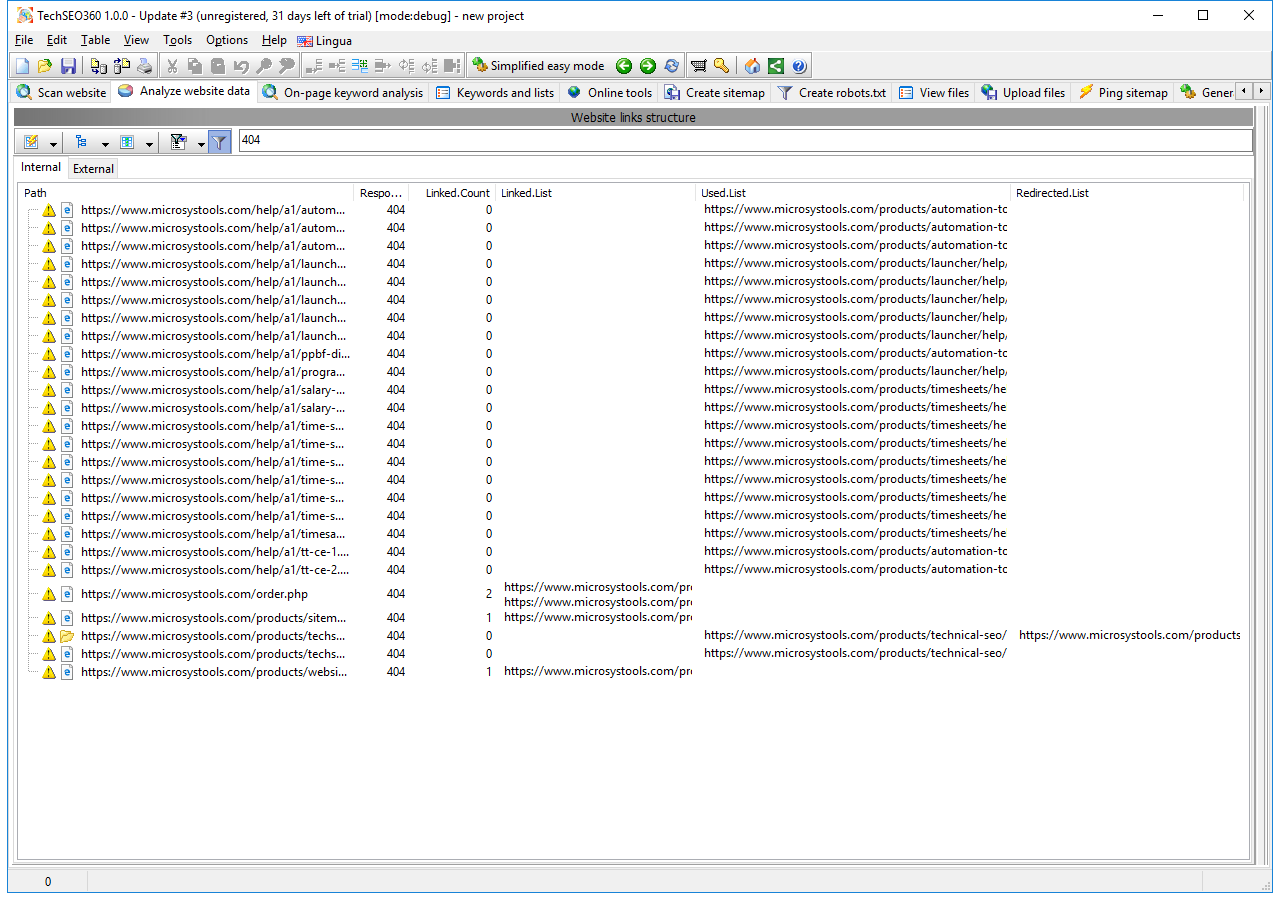Image resolution: width=1280 pixels, height=900 pixels.
Task: Click the New project blank page icon
Action: point(22,66)
